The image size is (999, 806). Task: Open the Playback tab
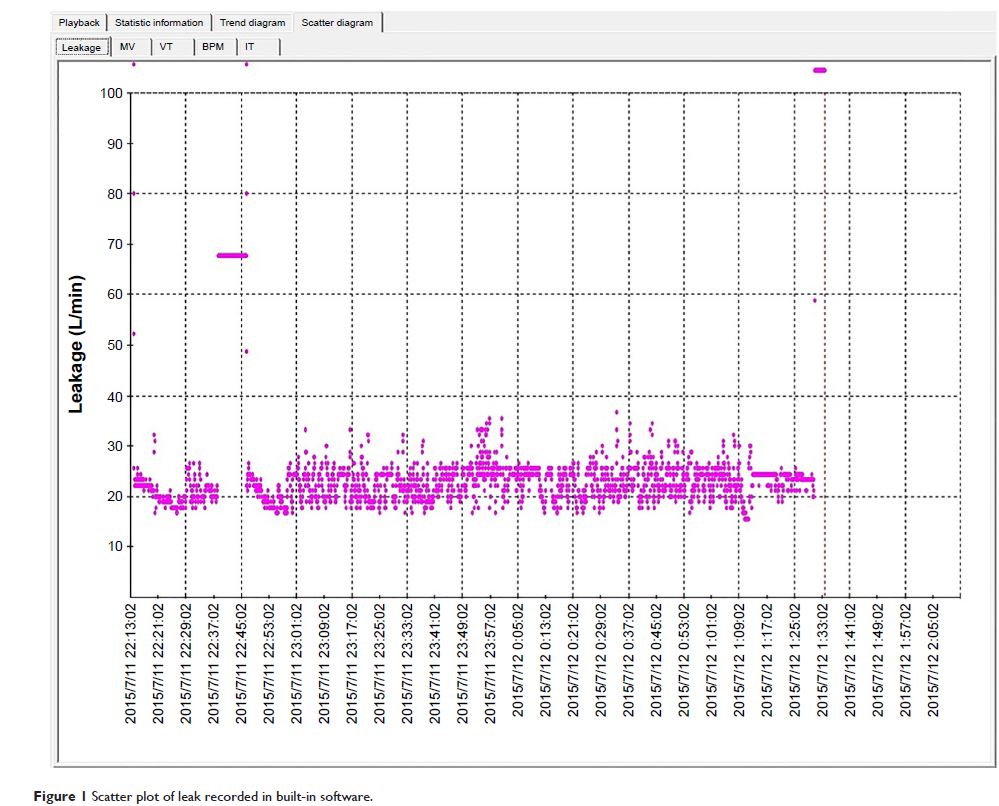click(79, 22)
